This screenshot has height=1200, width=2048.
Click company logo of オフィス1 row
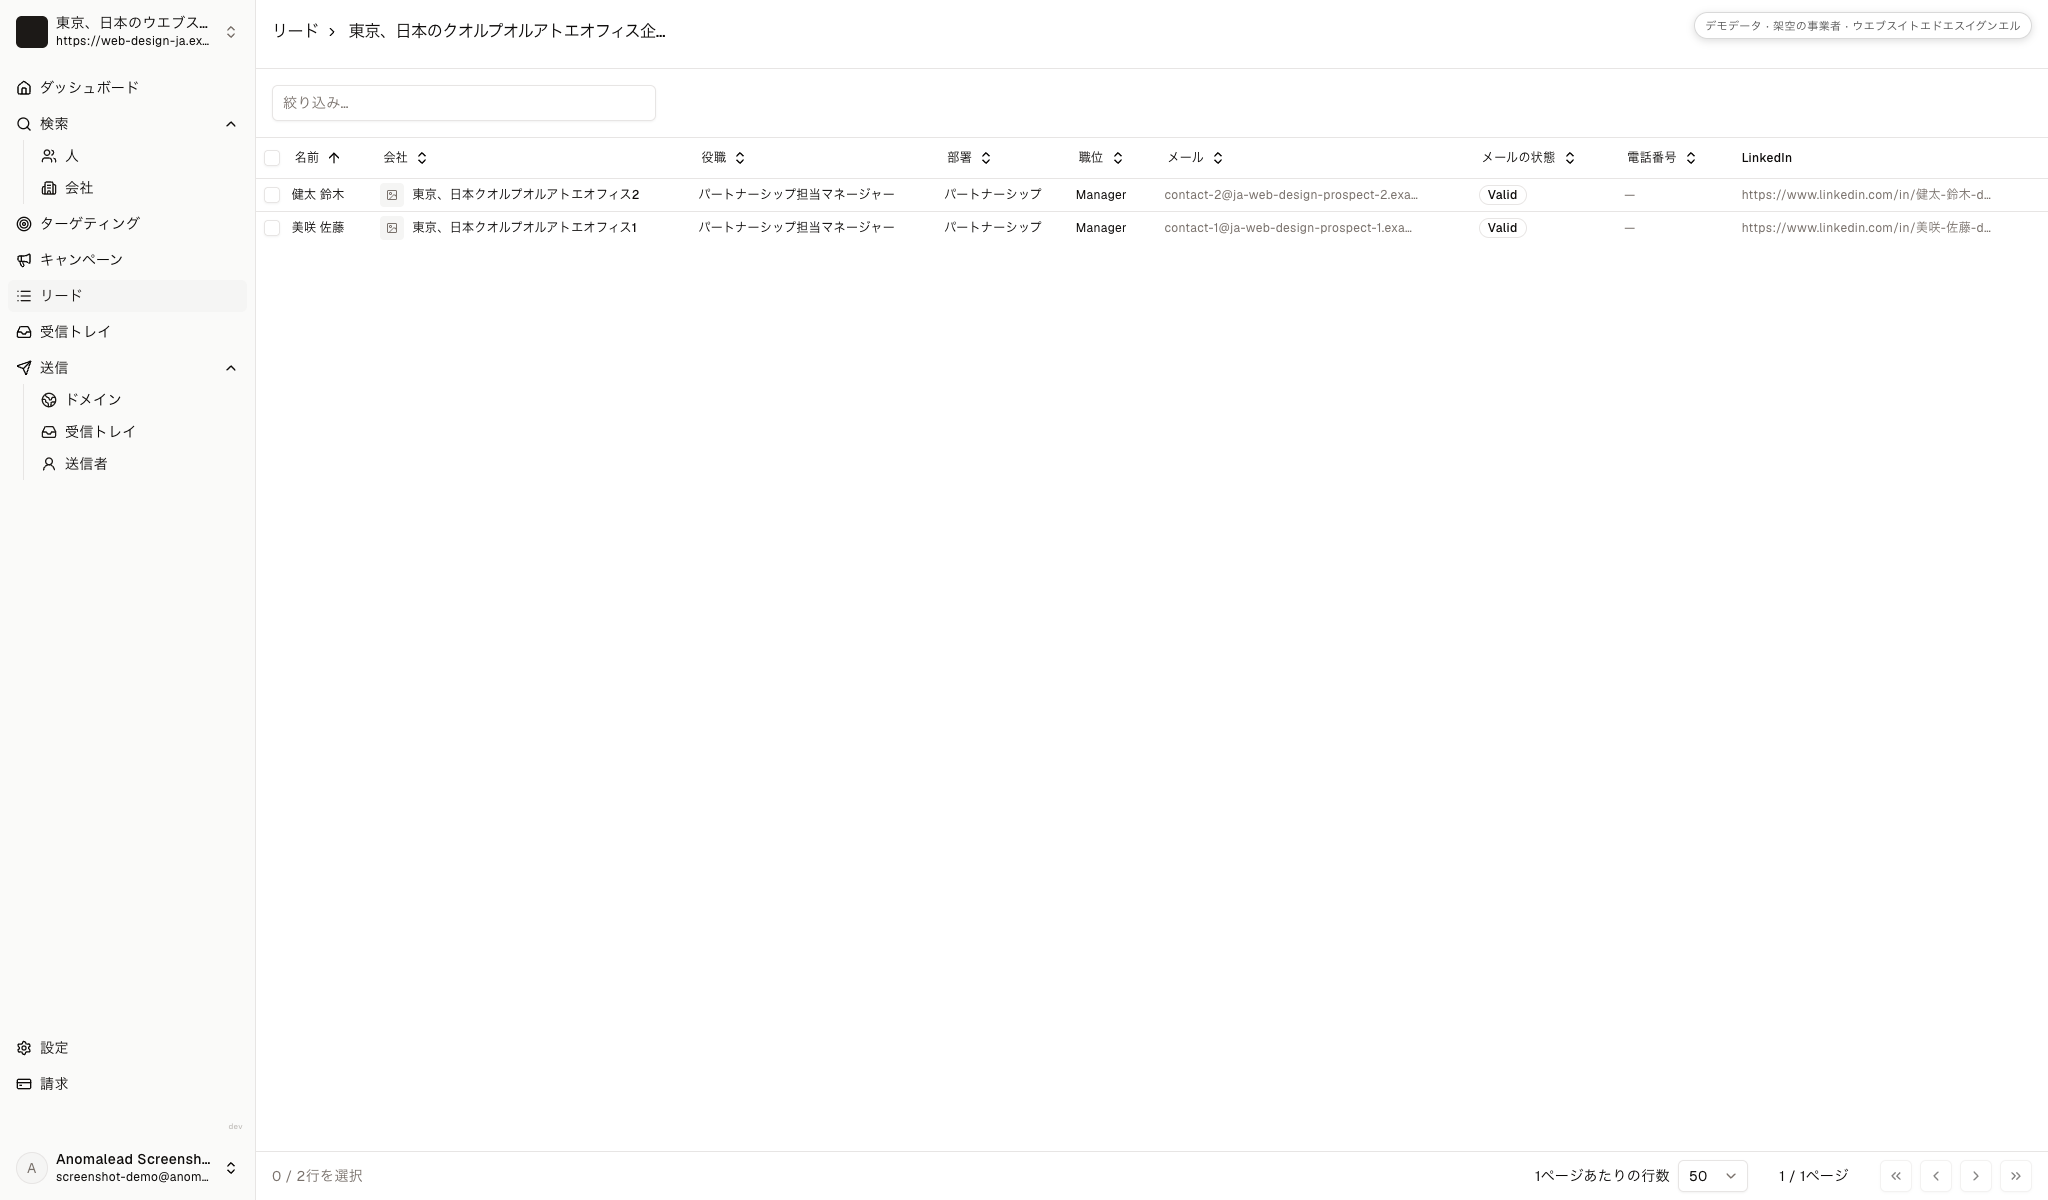point(392,228)
